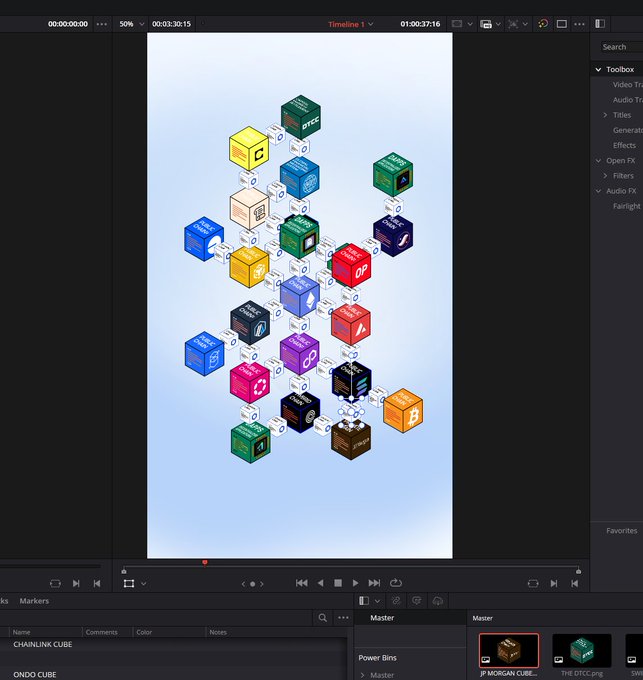Select the ONDO CUBE row
The image size is (643, 680).
(x=173, y=674)
